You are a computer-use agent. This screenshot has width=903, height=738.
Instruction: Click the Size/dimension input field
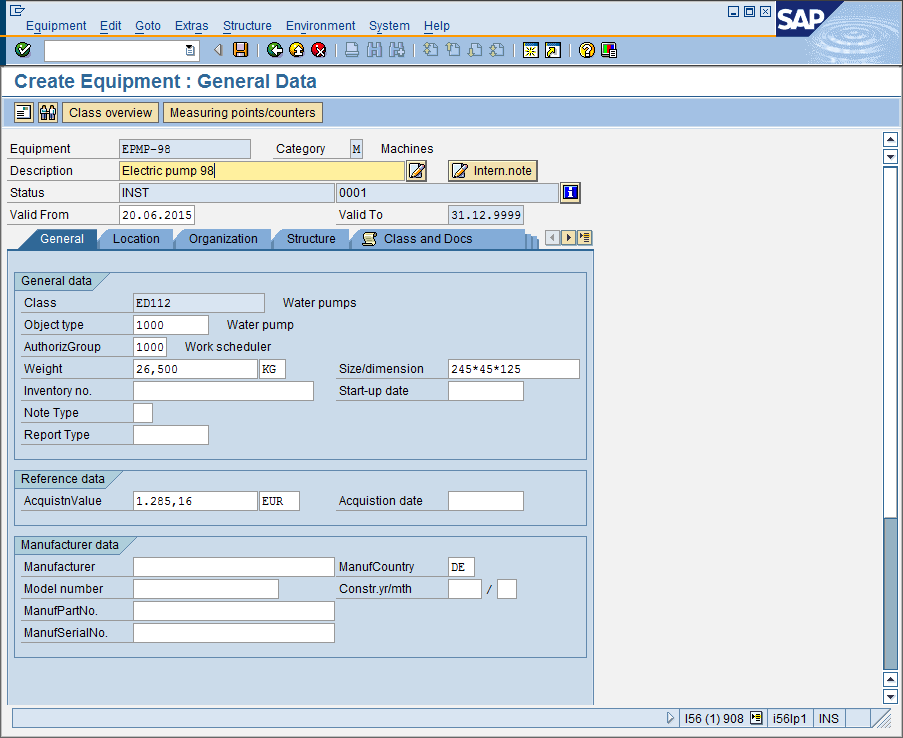(514, 369)
